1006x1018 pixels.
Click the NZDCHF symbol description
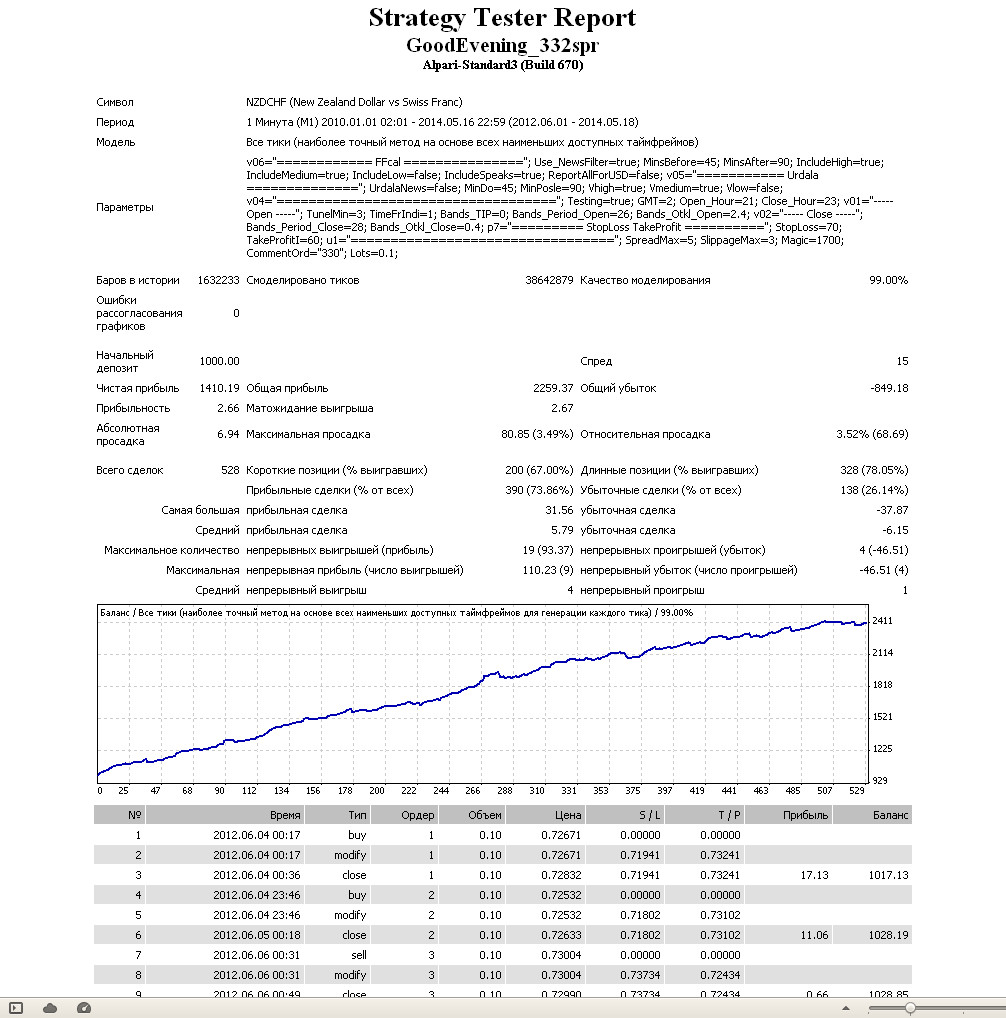coord(354,102)
